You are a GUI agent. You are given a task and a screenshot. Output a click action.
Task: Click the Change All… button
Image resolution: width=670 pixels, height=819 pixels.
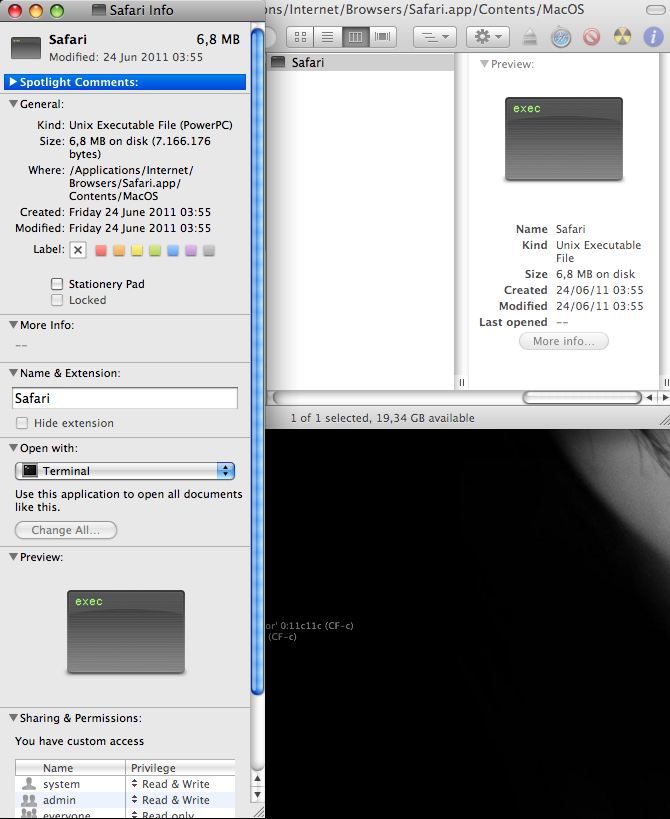click(x=66, y=530)
